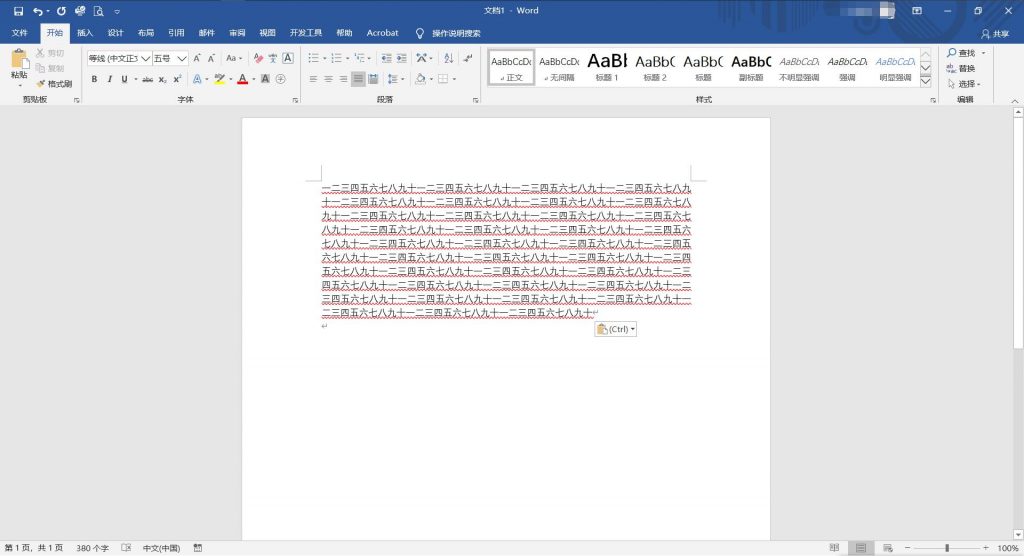
Task: Expand the styles gallery with the More arrow
Action: click(x=925, y=82)
